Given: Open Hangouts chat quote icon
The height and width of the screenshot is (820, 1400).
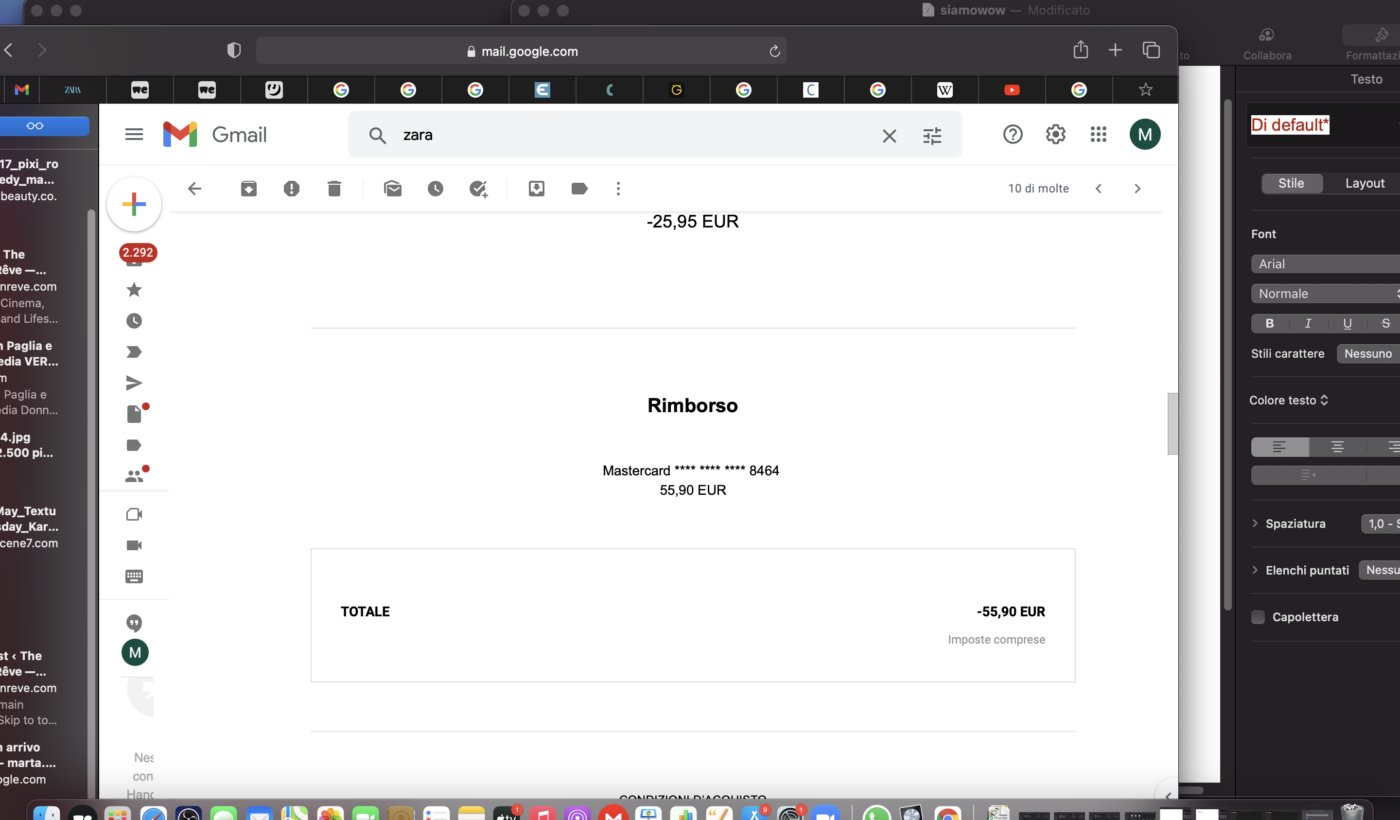Looking at the screenshot, I should pyautogui.click(x=134, y=623).
